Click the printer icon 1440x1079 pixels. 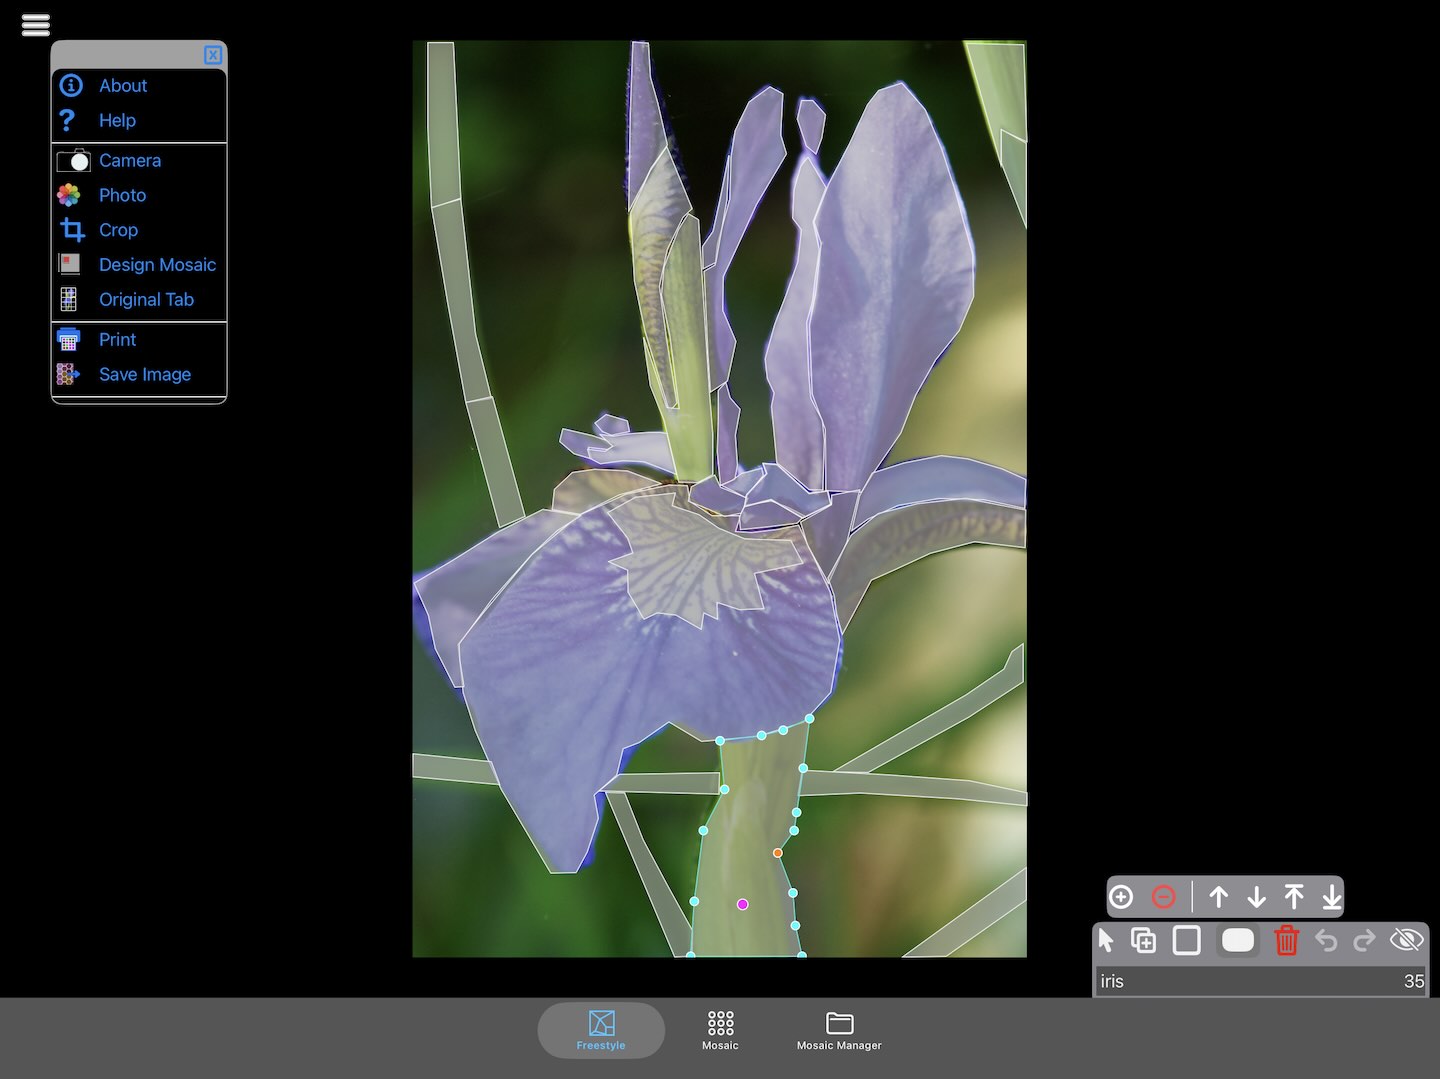coord(68,340)
